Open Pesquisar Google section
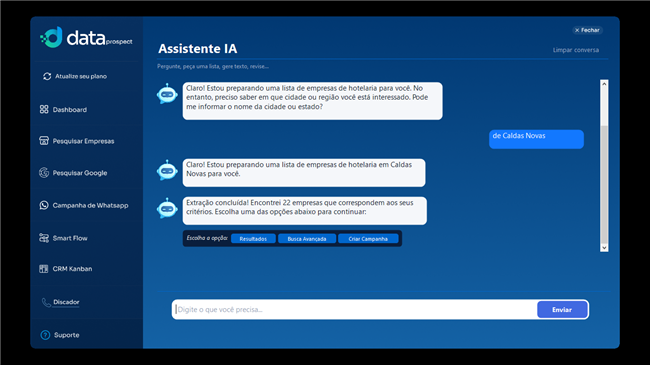The image size is (650, 365). click(x=80, y=173)
